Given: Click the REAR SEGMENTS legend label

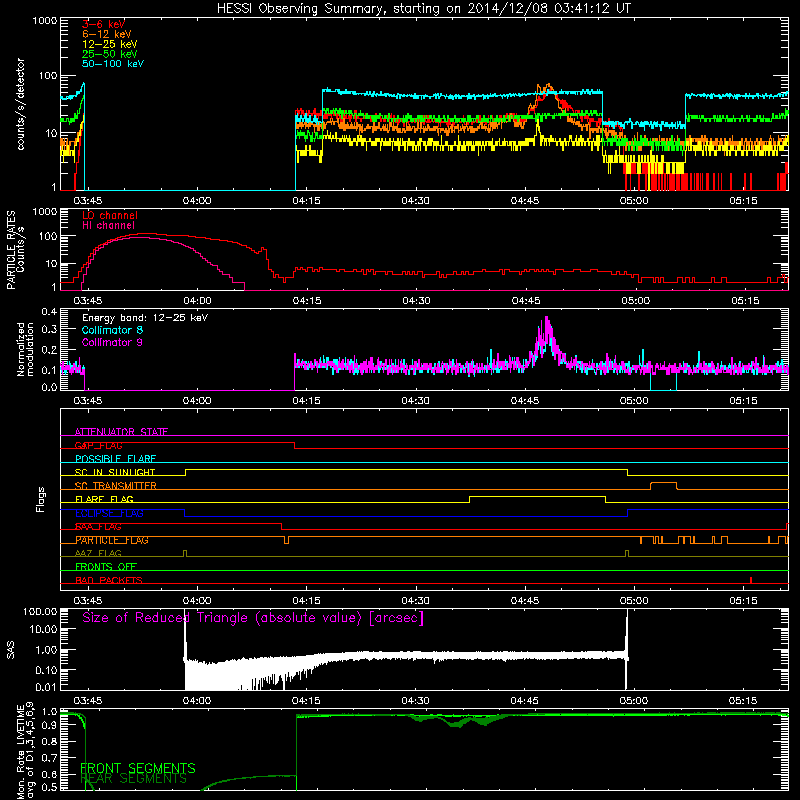Looking at the screenshot, I should click(134, 779).
